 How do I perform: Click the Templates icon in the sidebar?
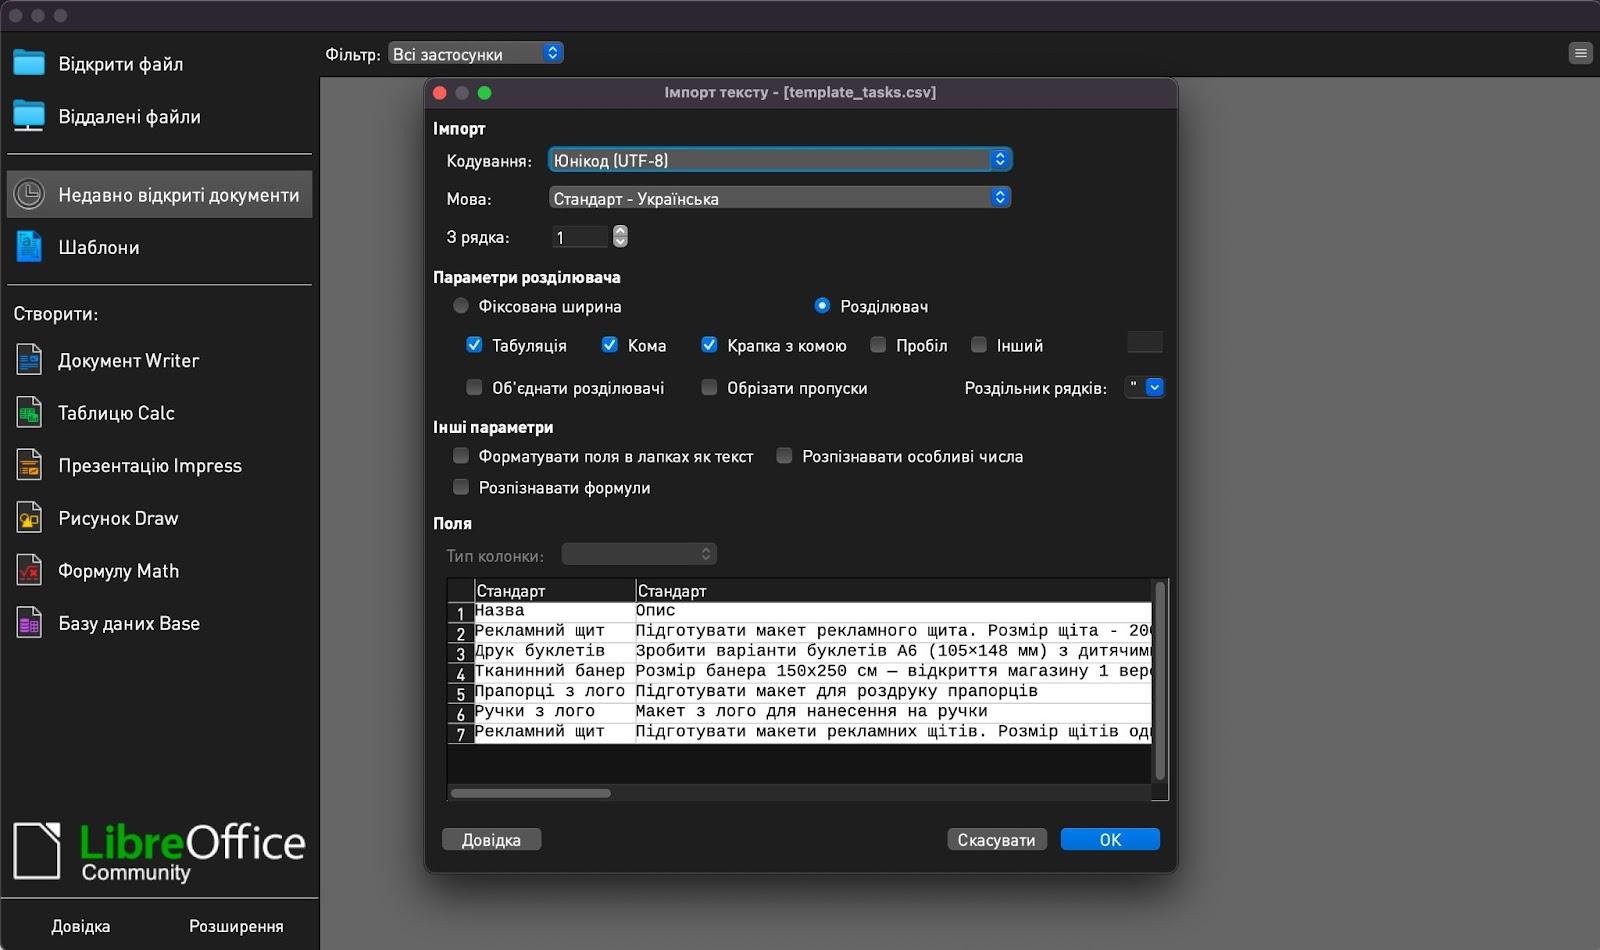click(x=29, y=247)
